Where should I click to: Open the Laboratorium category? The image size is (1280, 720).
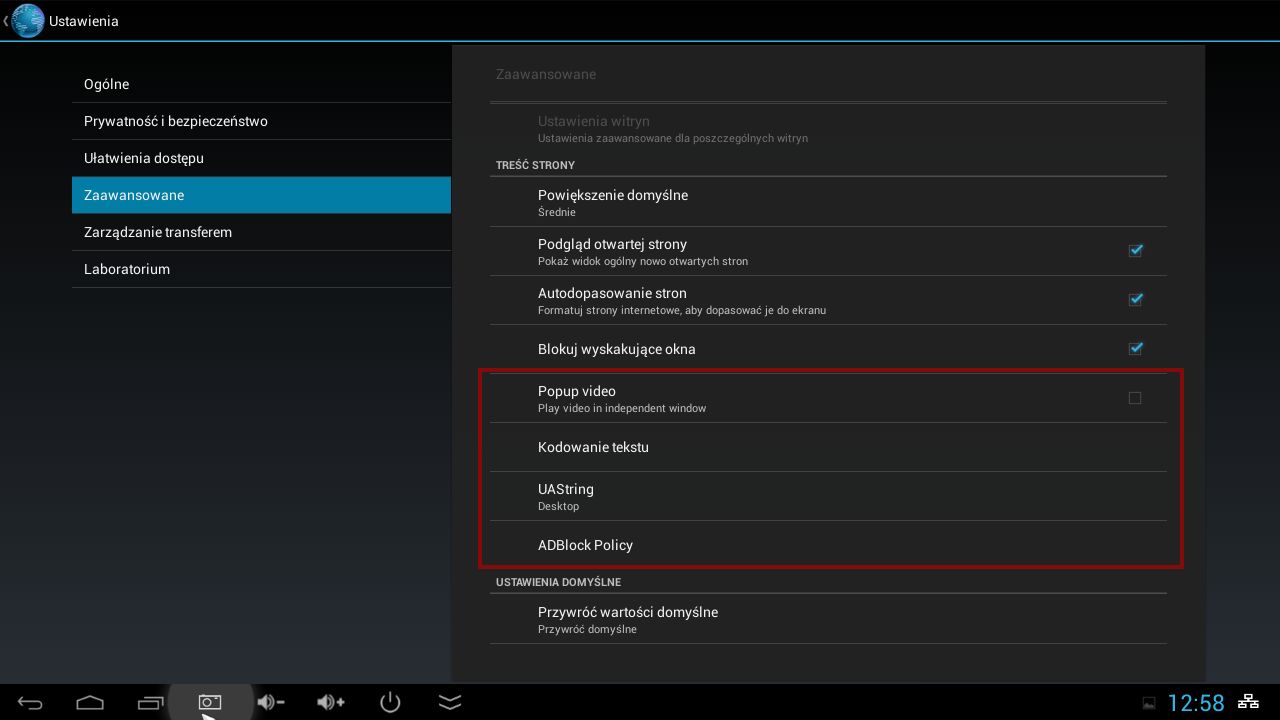point(261,269)
